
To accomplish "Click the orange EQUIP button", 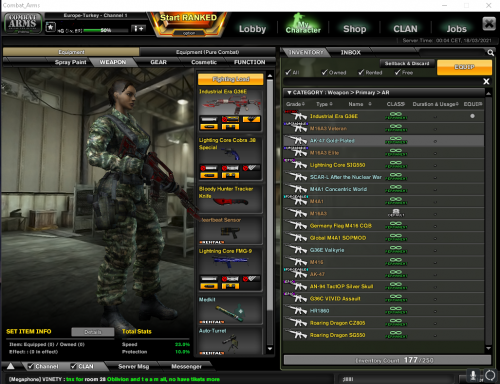I will click(x=464, y=67).
